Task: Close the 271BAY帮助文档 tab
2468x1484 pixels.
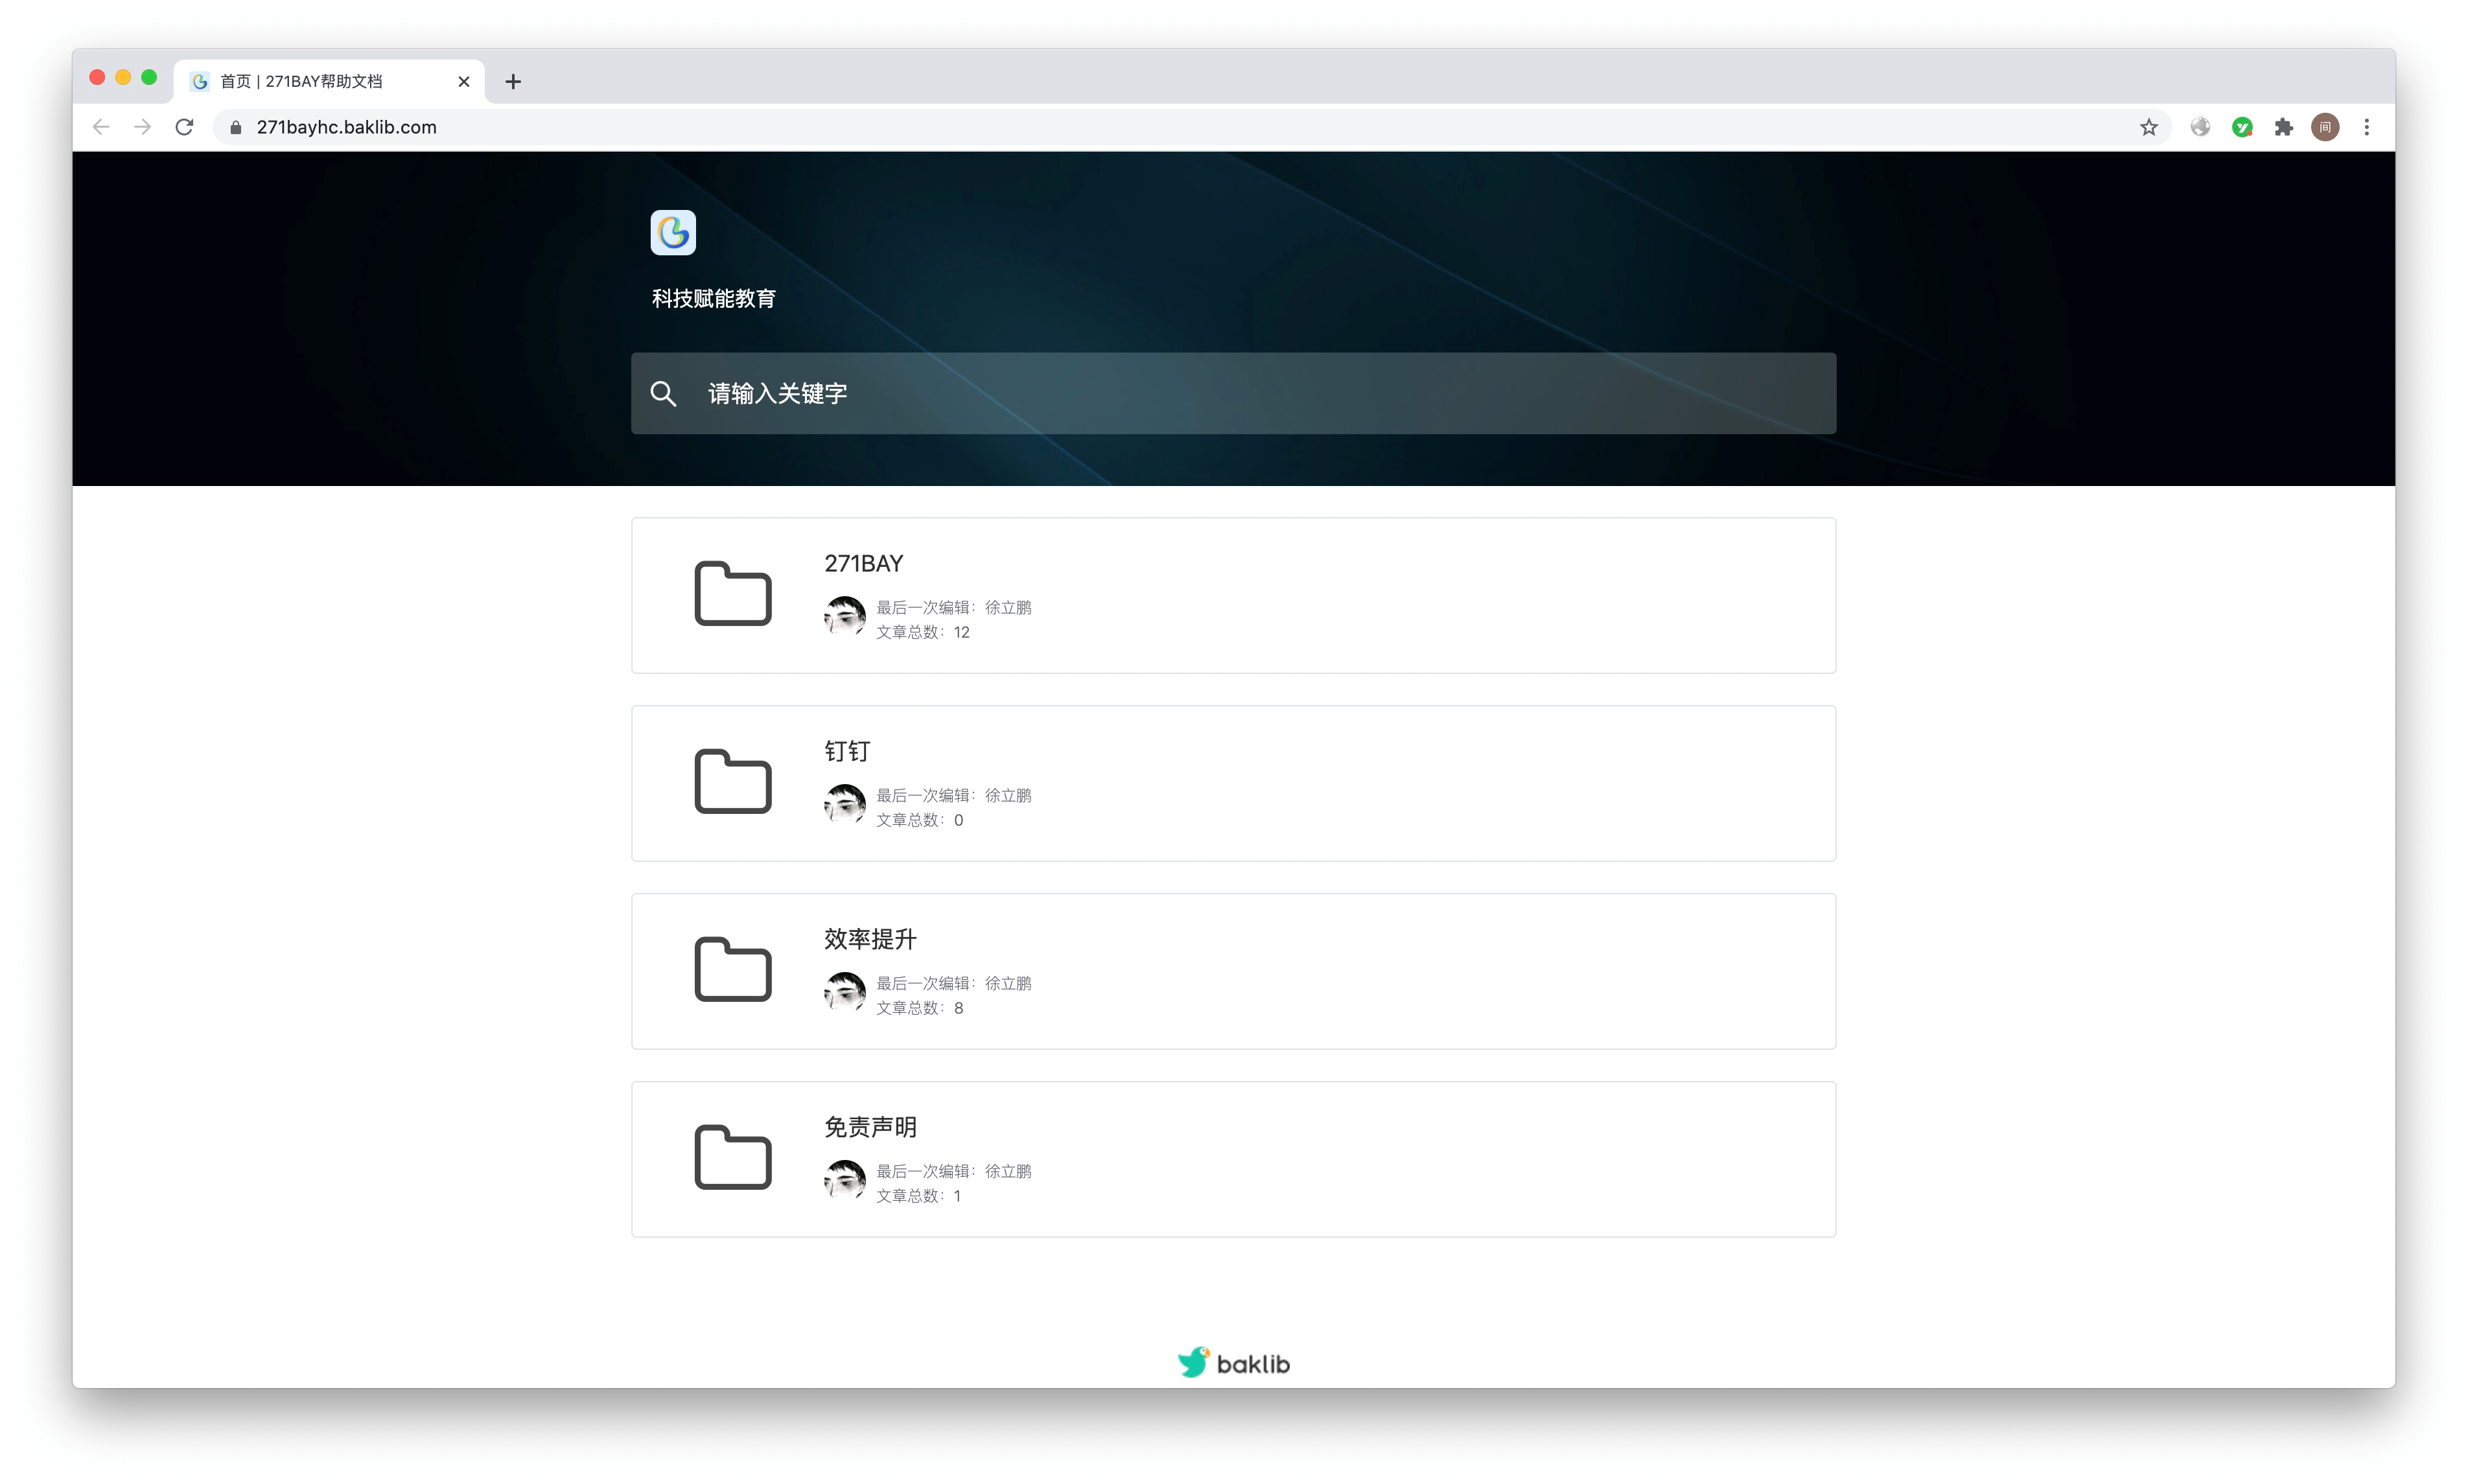Action: point(464,81)
